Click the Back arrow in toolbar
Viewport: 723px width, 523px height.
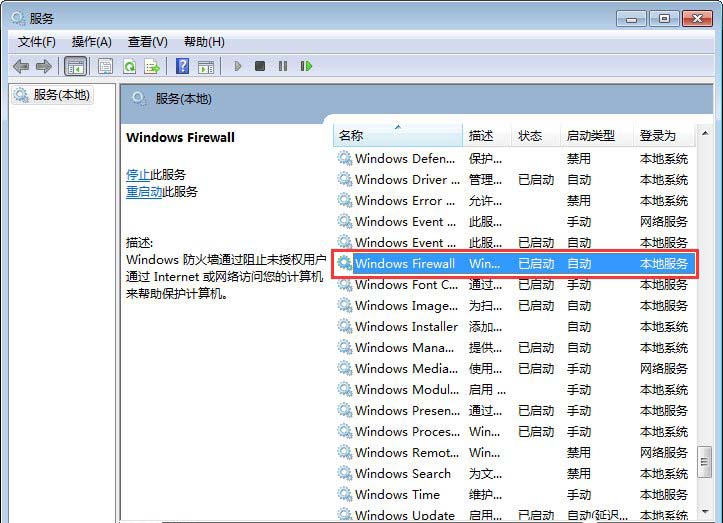click(x=21, y=66)
